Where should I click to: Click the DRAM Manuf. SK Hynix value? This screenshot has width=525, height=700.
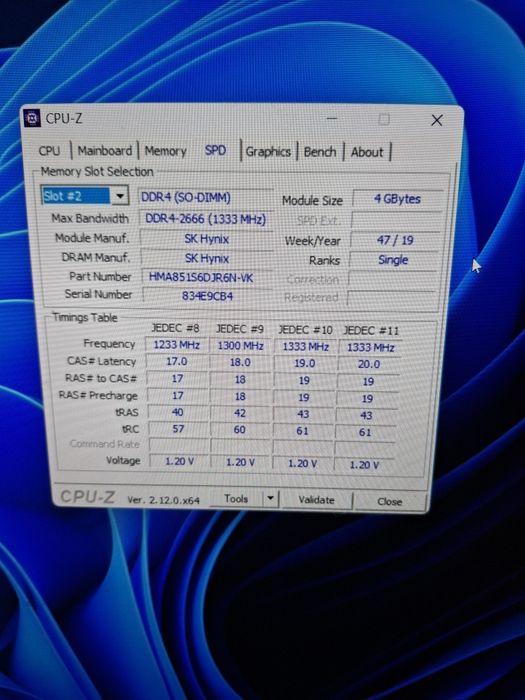(207, 258)
